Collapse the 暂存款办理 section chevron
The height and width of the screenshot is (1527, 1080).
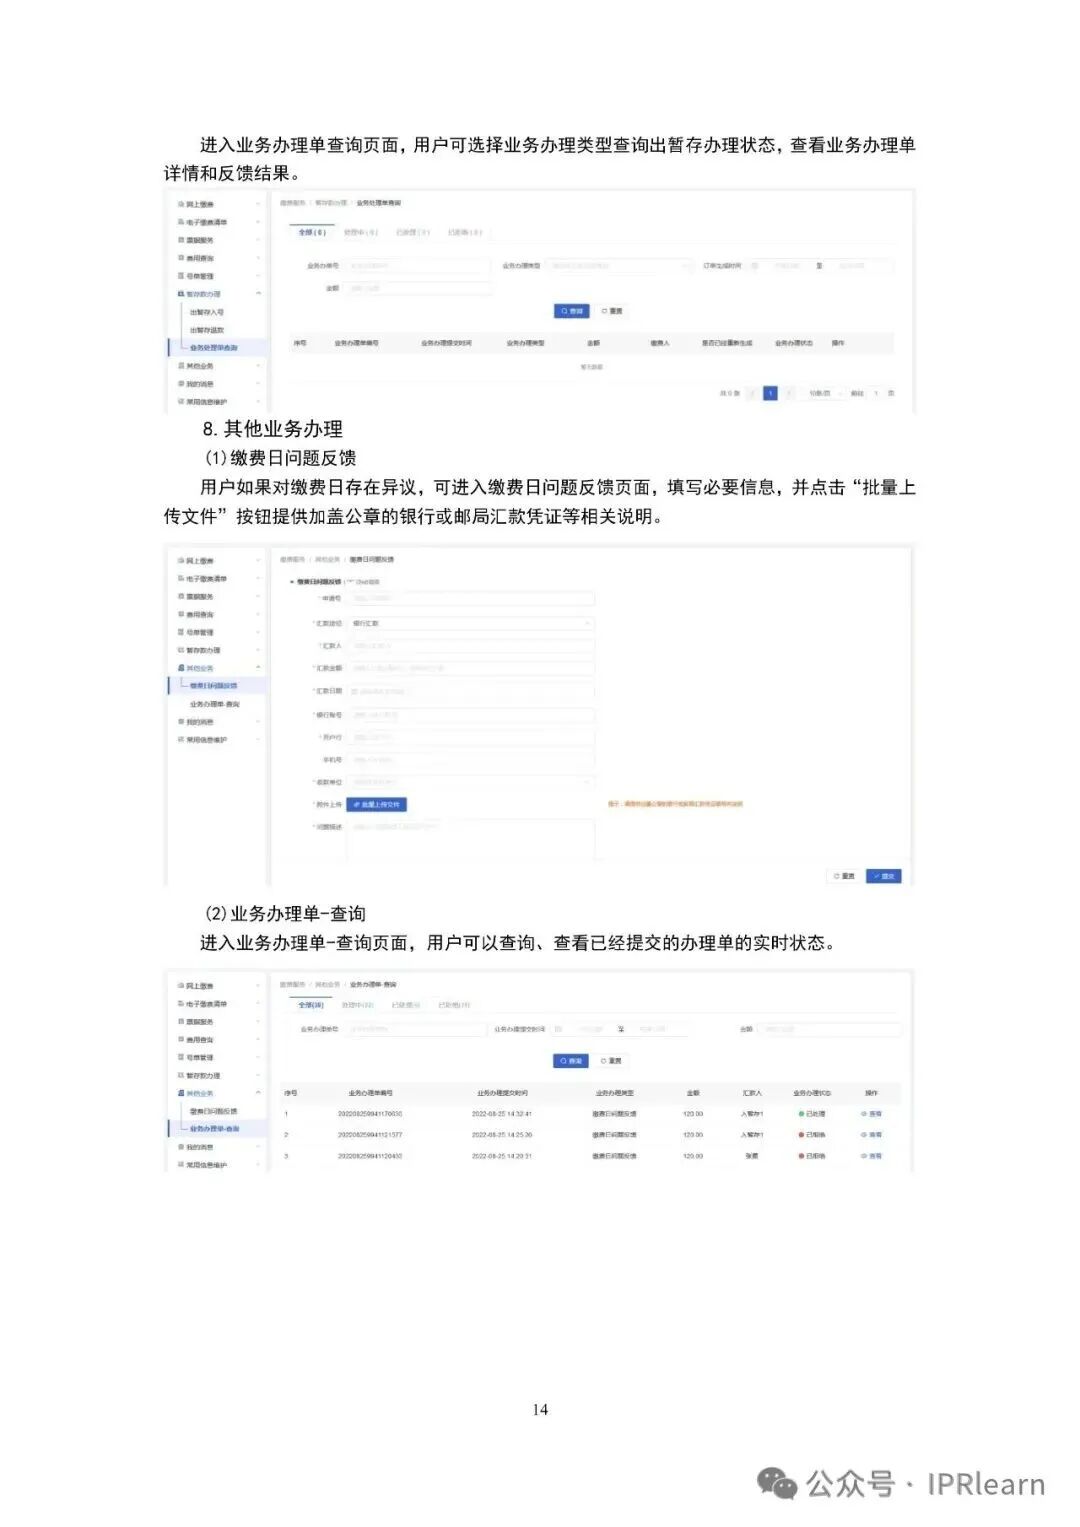click(x=258, y=293)
